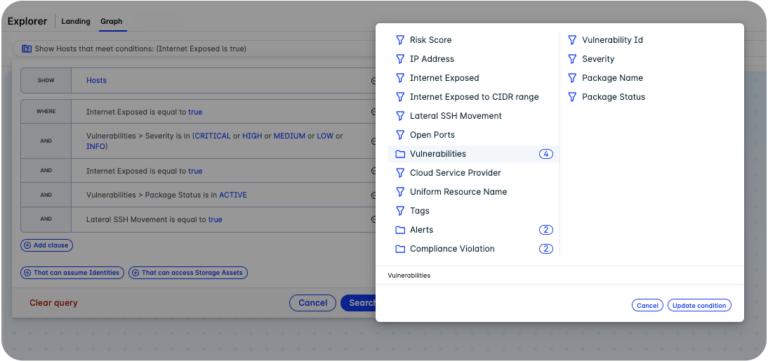
Task: Switch to the Graph tab
Action: [x=111, y=22]
